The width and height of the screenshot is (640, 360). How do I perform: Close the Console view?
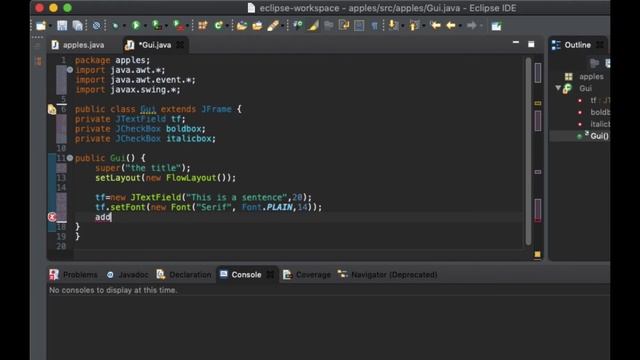click(270, 275)
